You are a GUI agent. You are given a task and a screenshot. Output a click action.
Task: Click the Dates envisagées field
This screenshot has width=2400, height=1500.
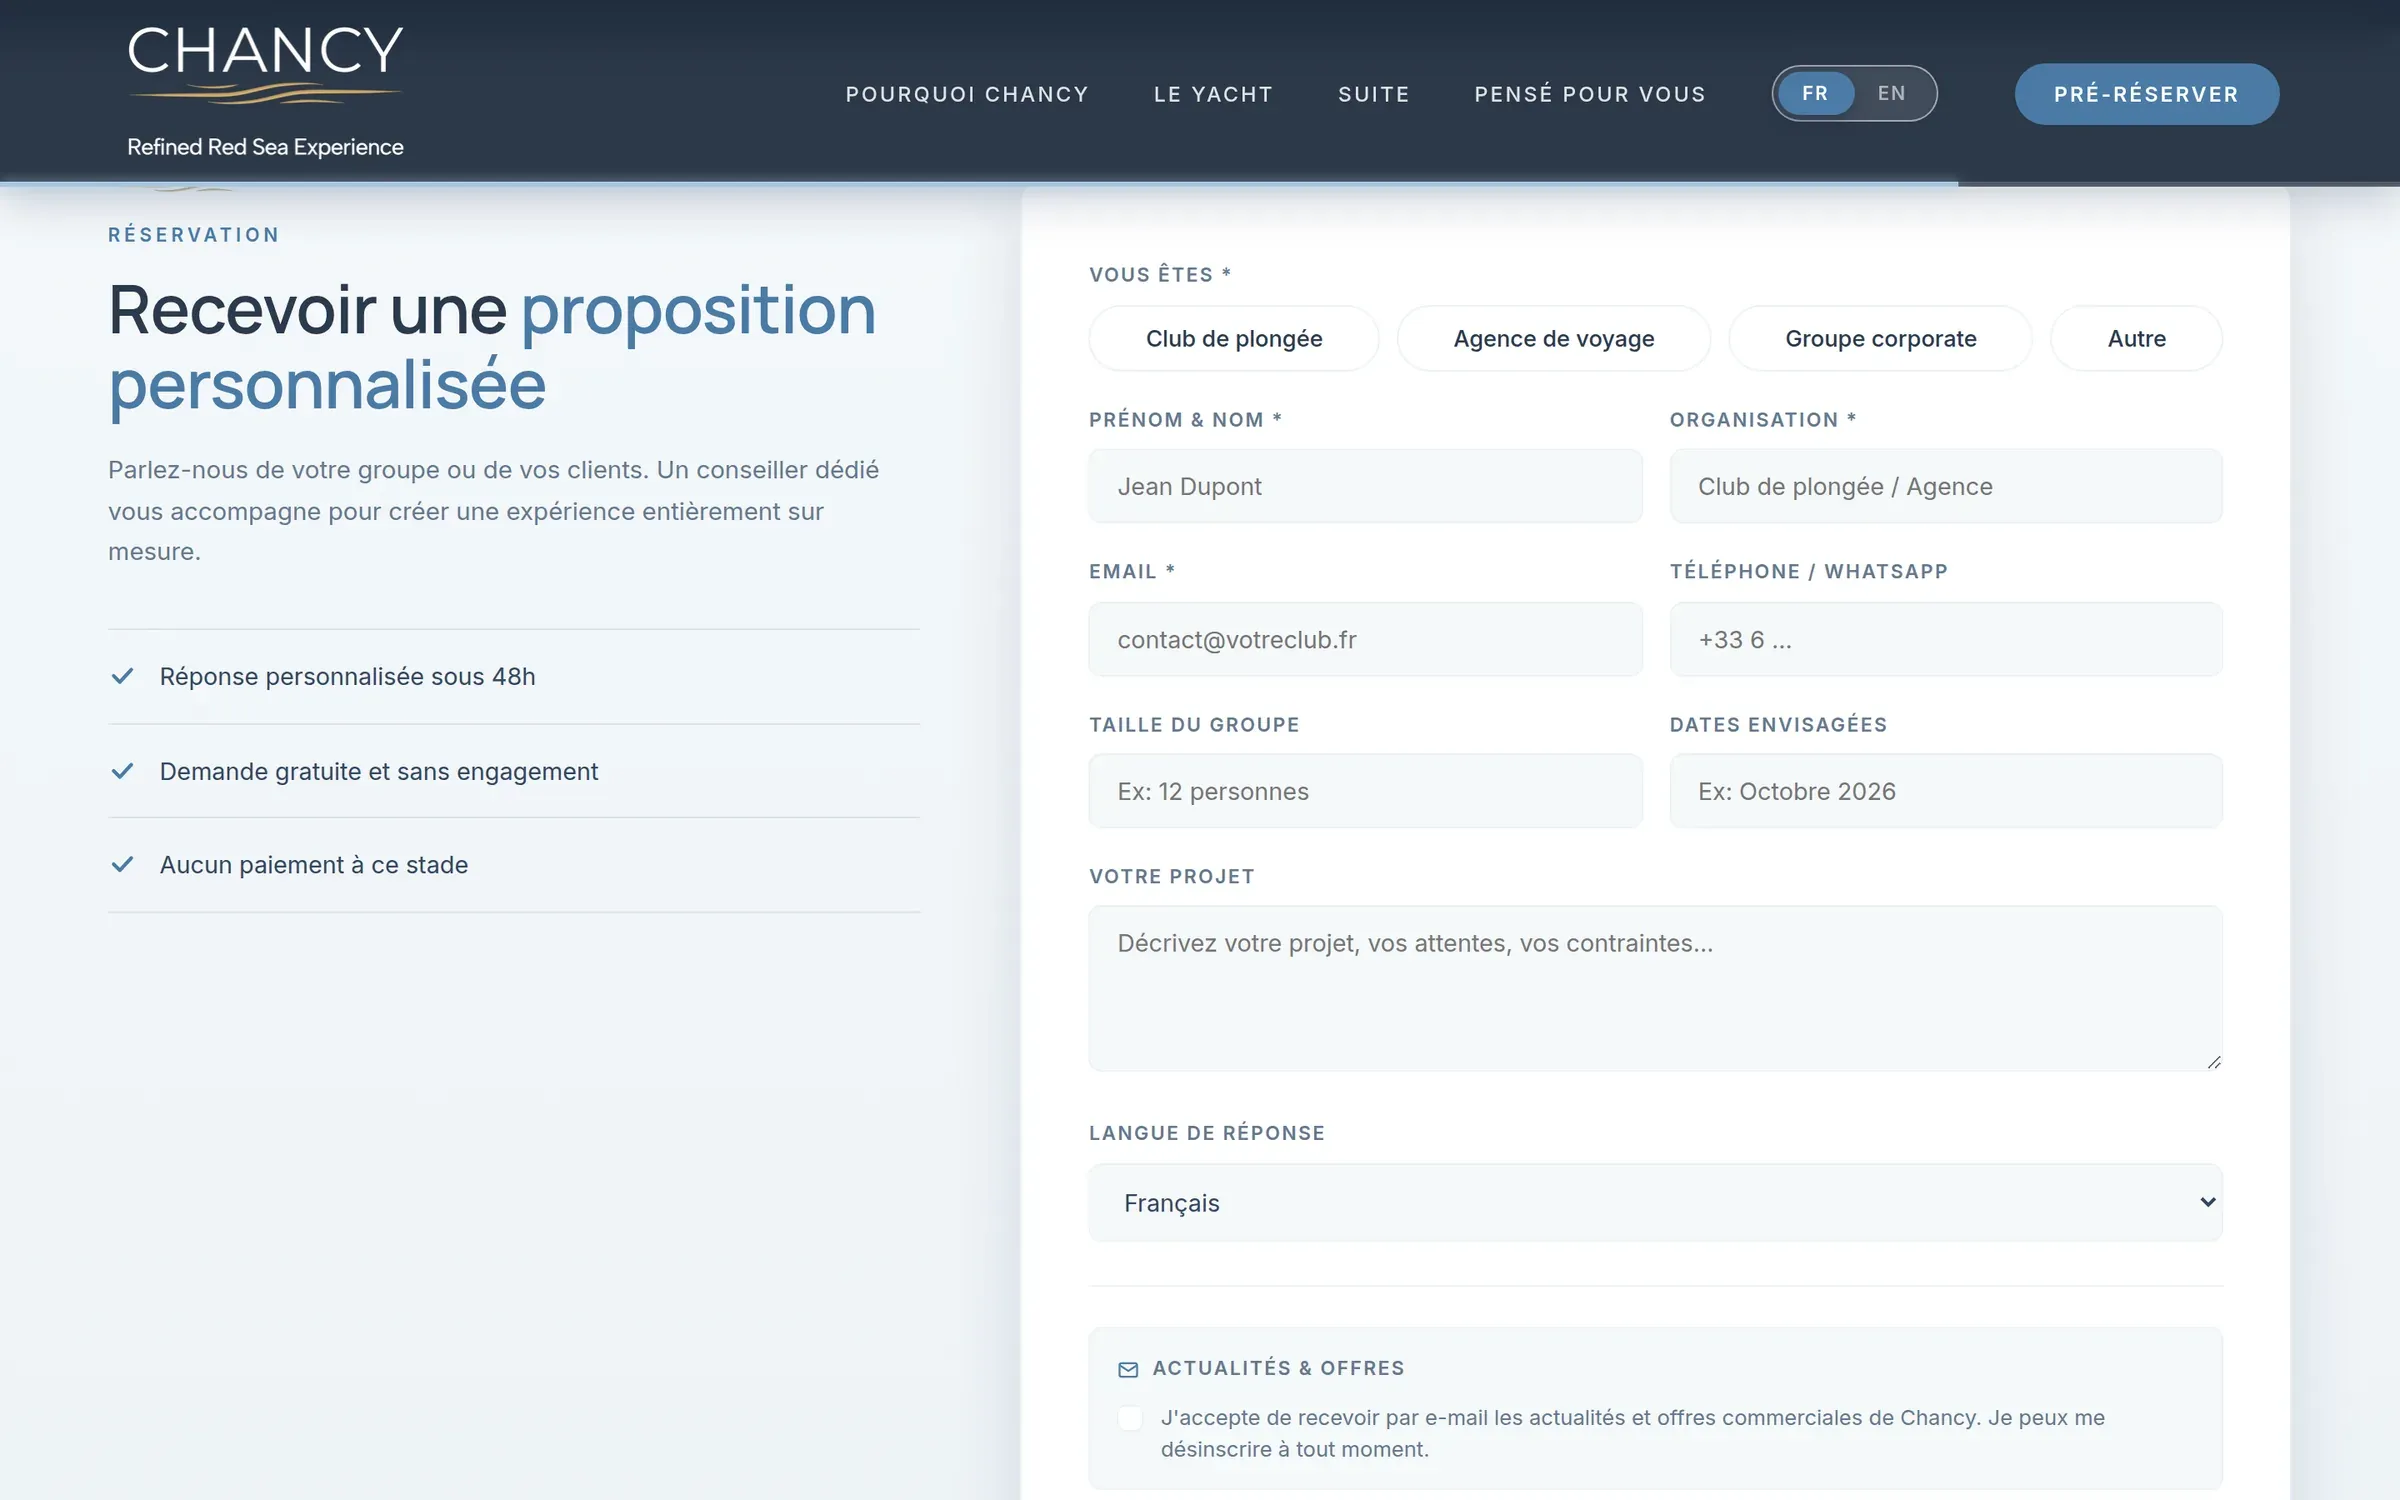click(x=1945, y=791)
